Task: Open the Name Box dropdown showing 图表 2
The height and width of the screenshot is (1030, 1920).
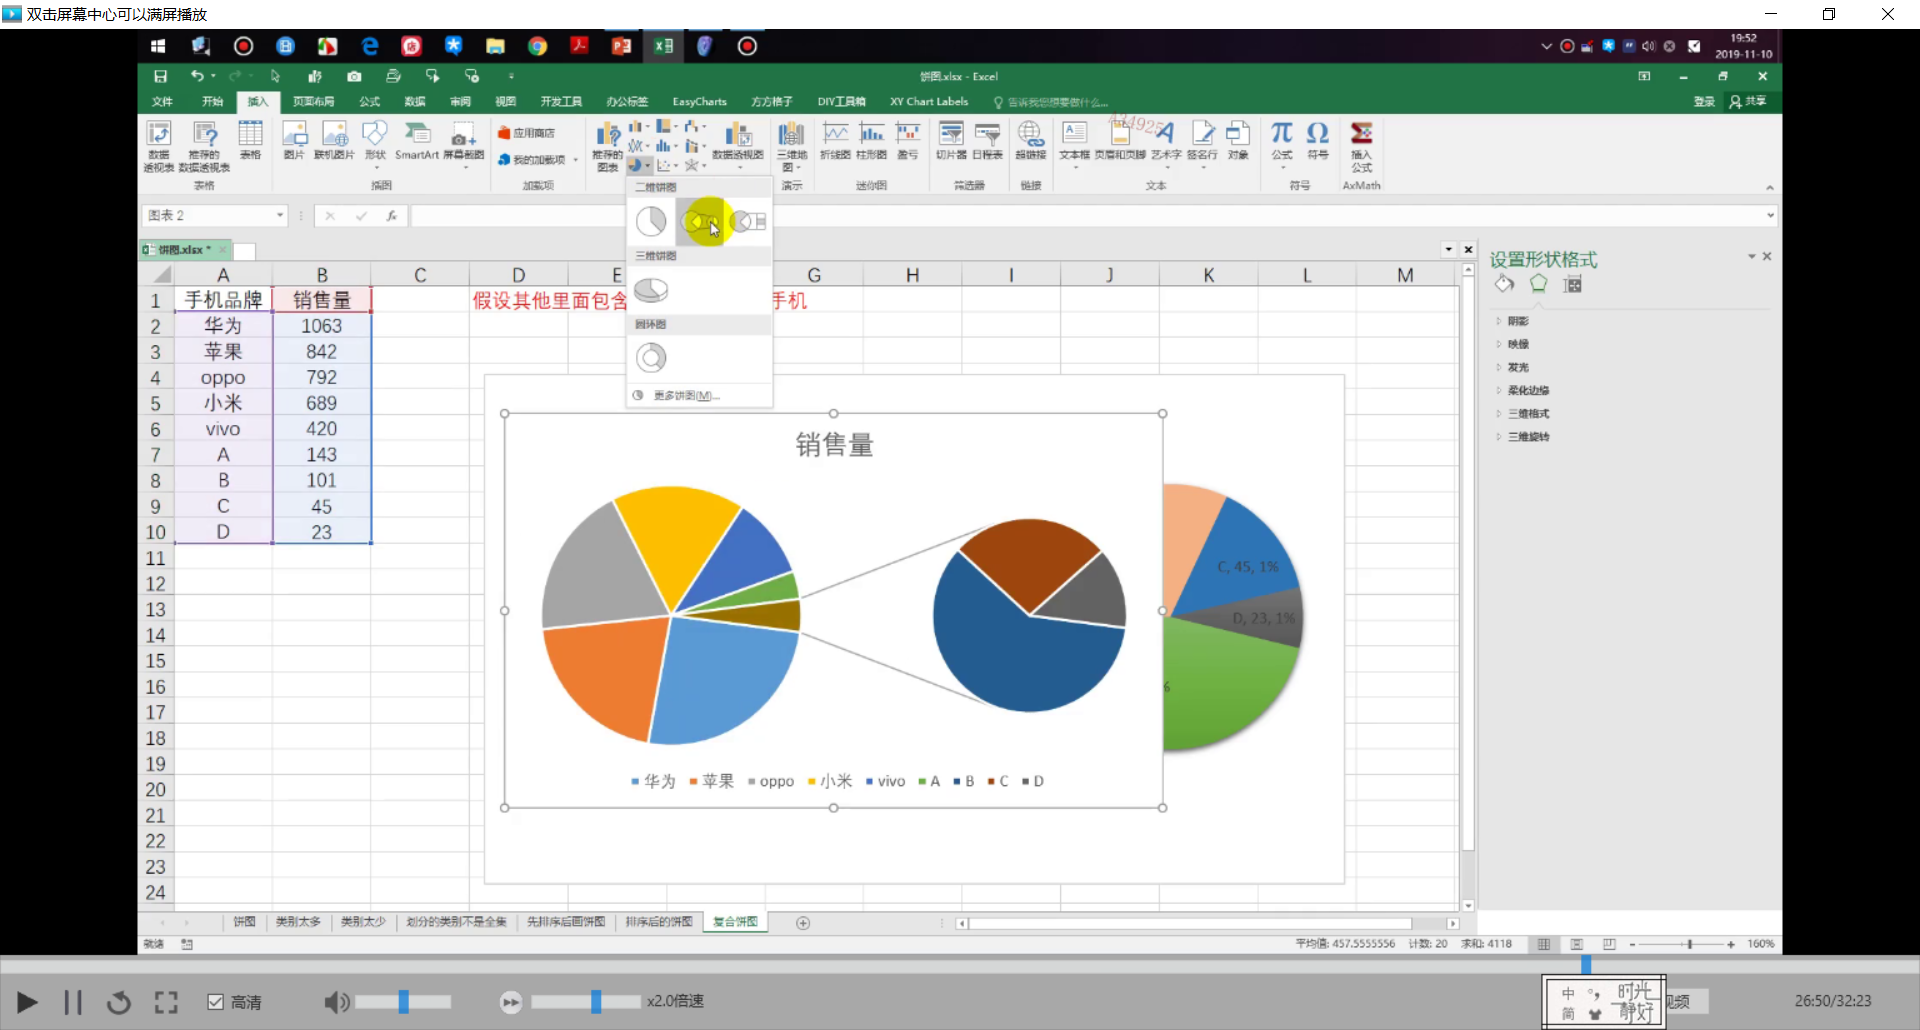Action: click(x=280, y=215)
